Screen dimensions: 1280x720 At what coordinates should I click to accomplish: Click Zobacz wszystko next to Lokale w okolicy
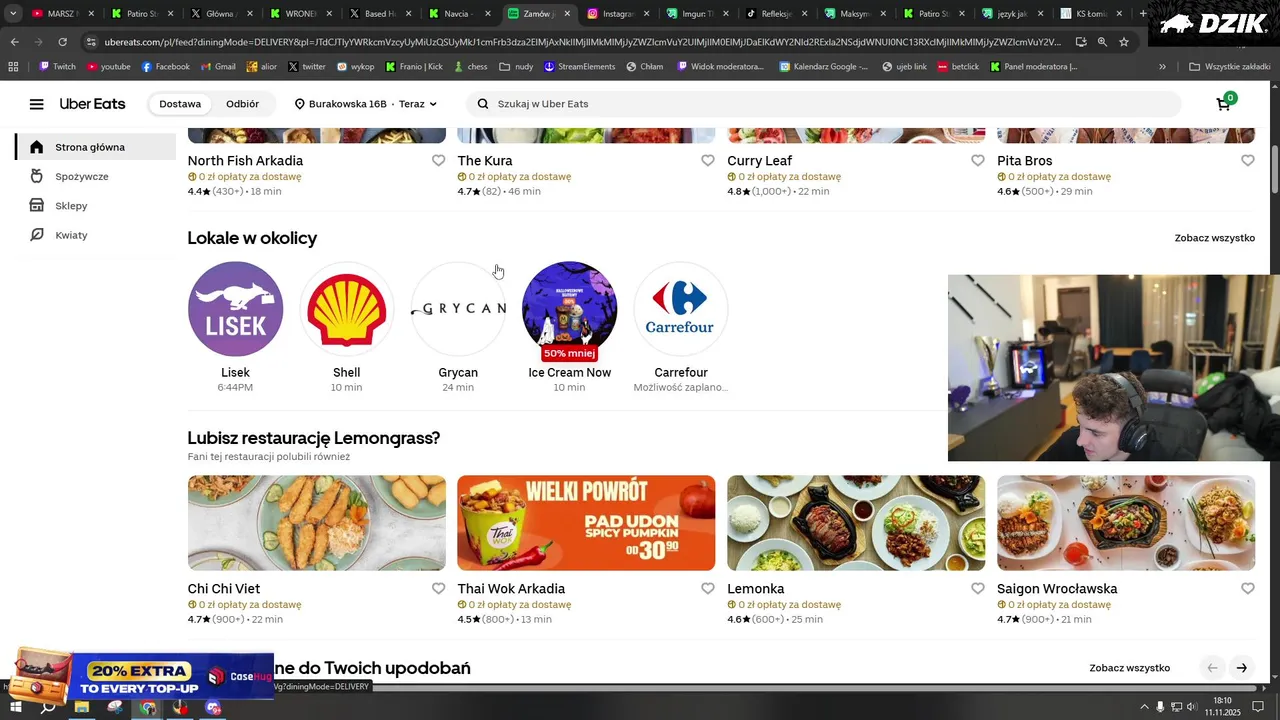point(1214,238)
